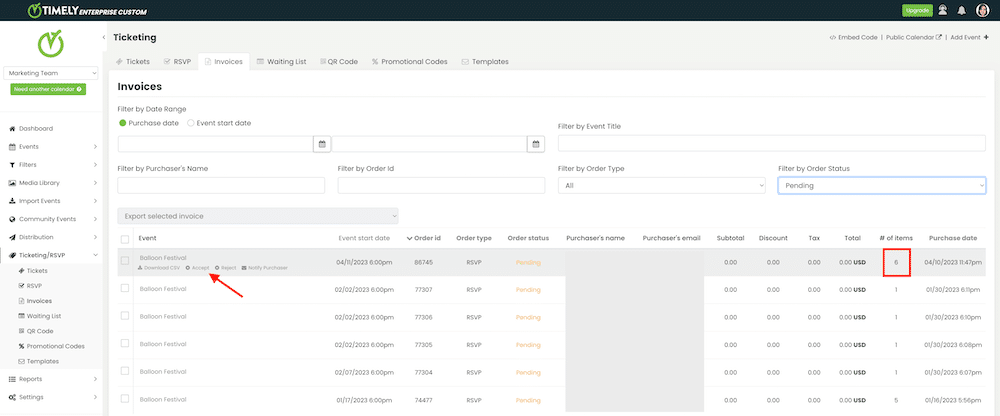Open calendar picker for end date
The height and width of the screenshot is (416, 1000).
coord(535,144)
